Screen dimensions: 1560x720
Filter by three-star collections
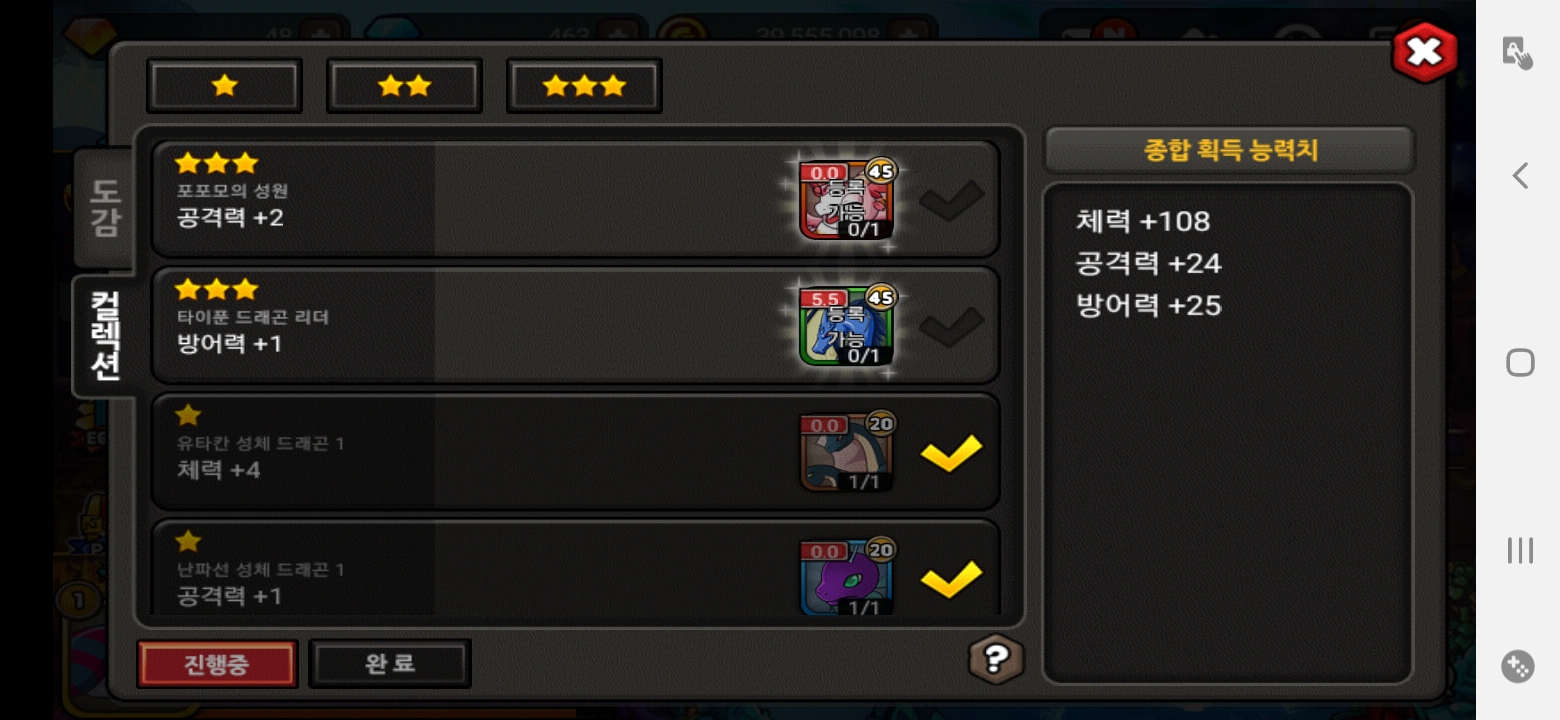585,86
